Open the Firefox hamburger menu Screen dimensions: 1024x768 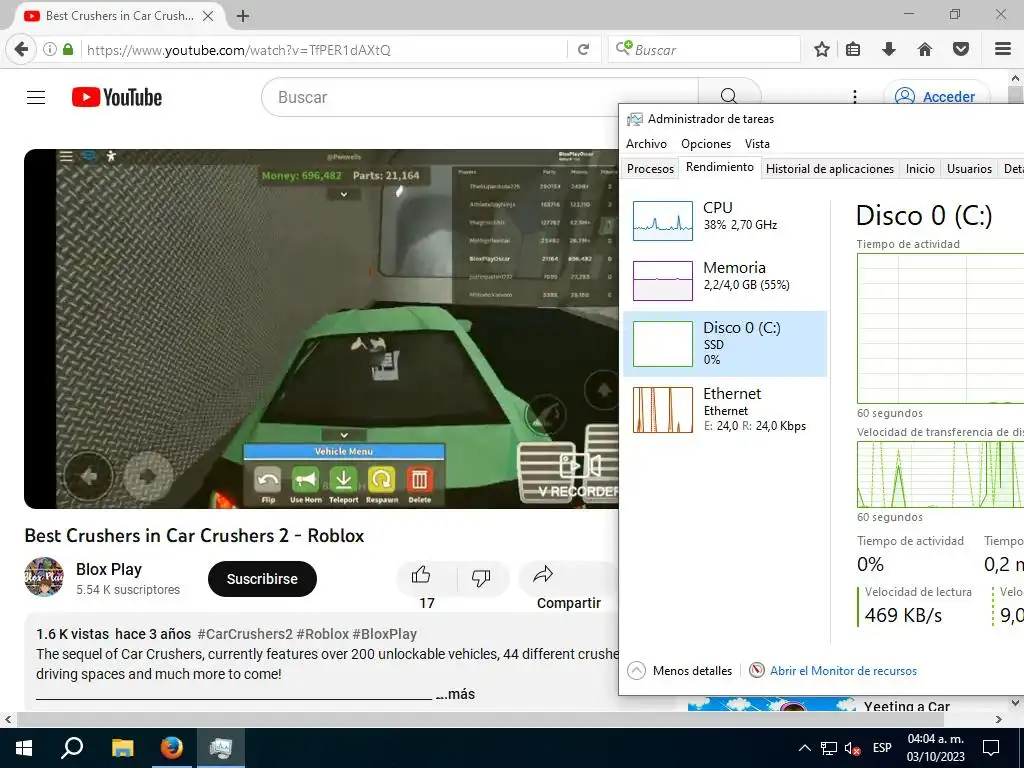pyautogui.click(x=1003, y=50)
